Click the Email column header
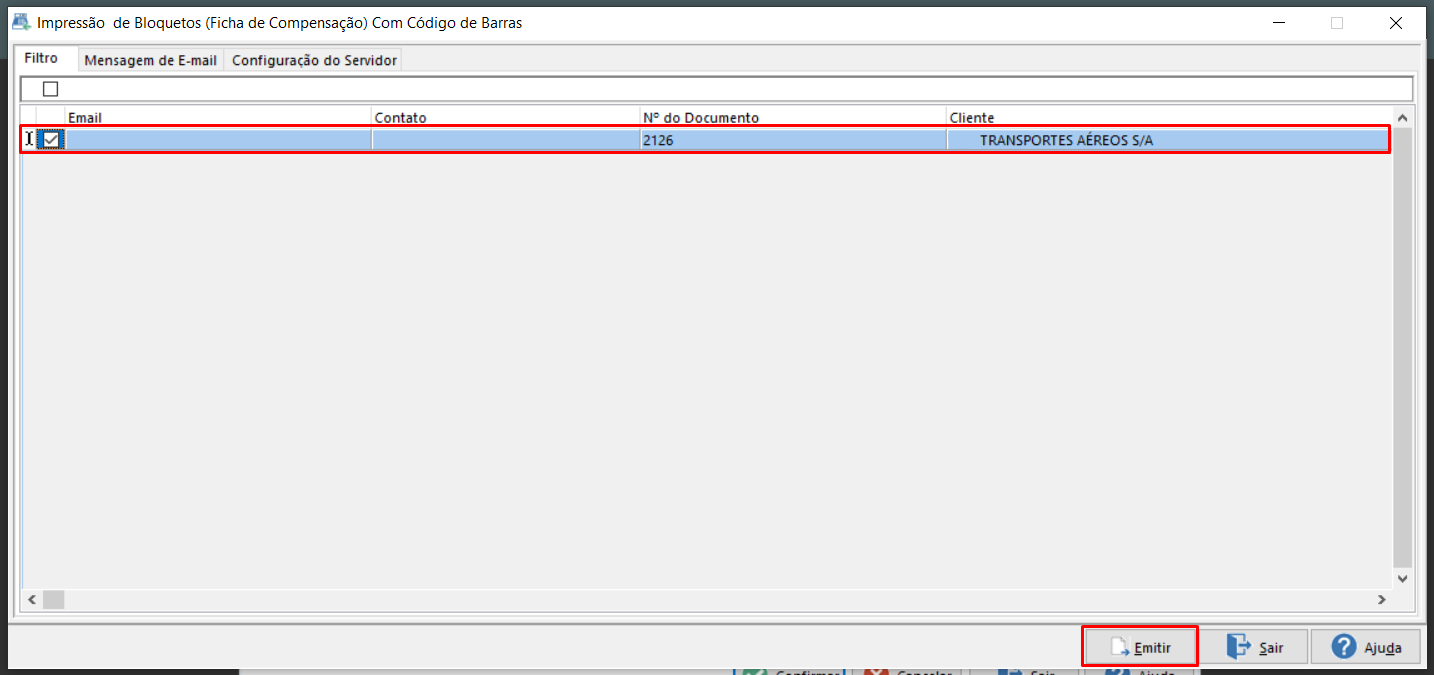1434x675 pixels. (218, 117)
